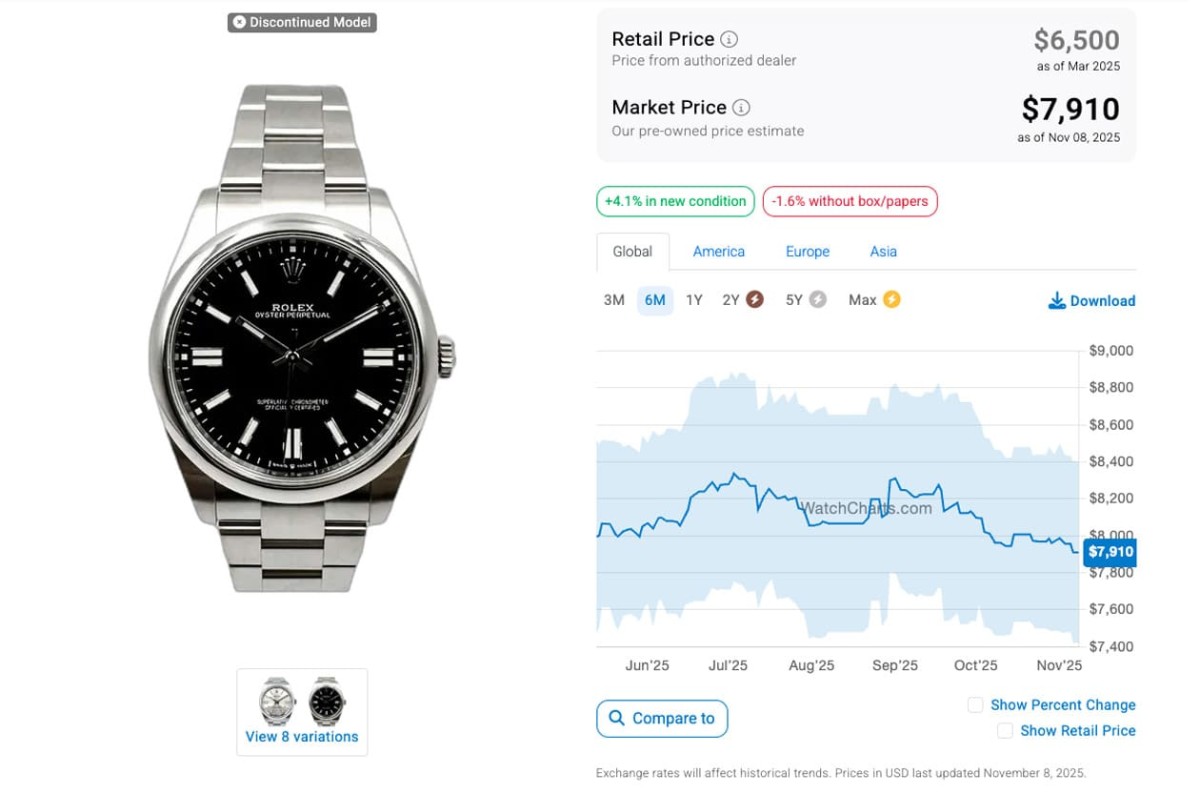Select the 1Y time range
The height and width of the screenshot is (794, 1200).
tap(694, 300)
